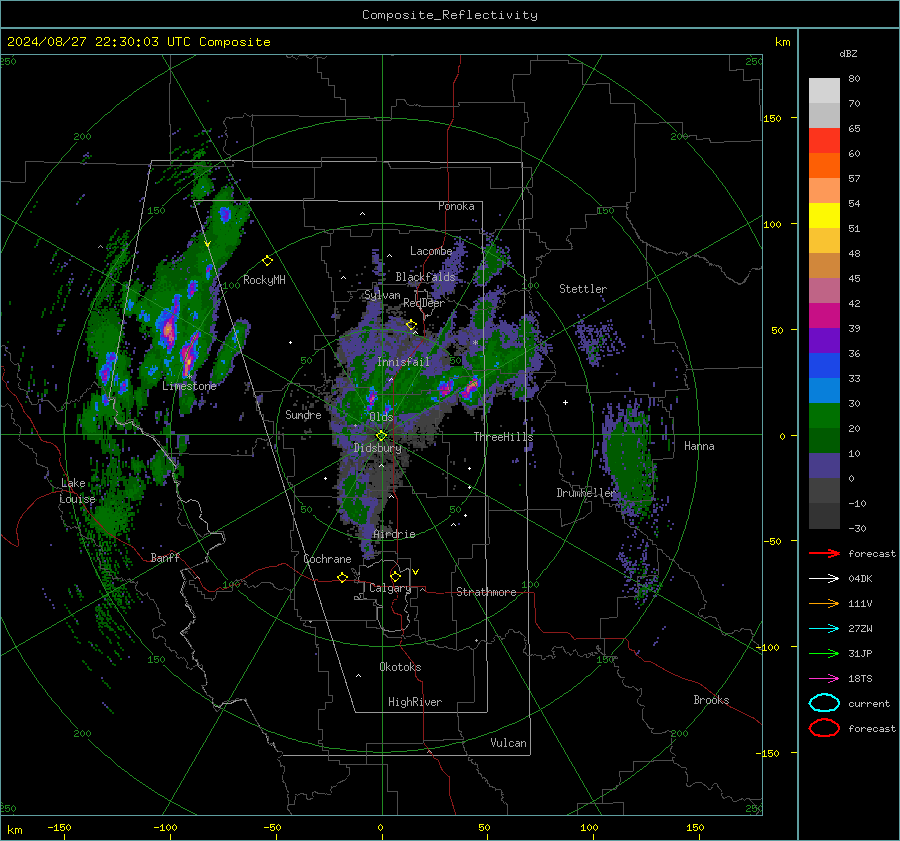The height and width of the screenshot is (841, 900).
Task: Click the red 'forecast' ellipse legend icon
Action: tap(824, 728)
